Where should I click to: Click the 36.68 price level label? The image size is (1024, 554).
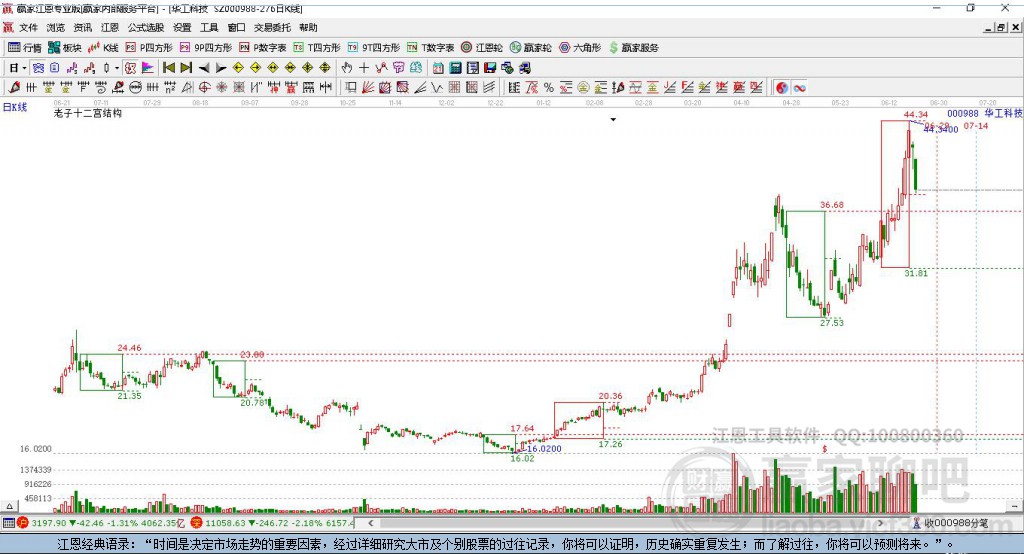click(832, 205)
